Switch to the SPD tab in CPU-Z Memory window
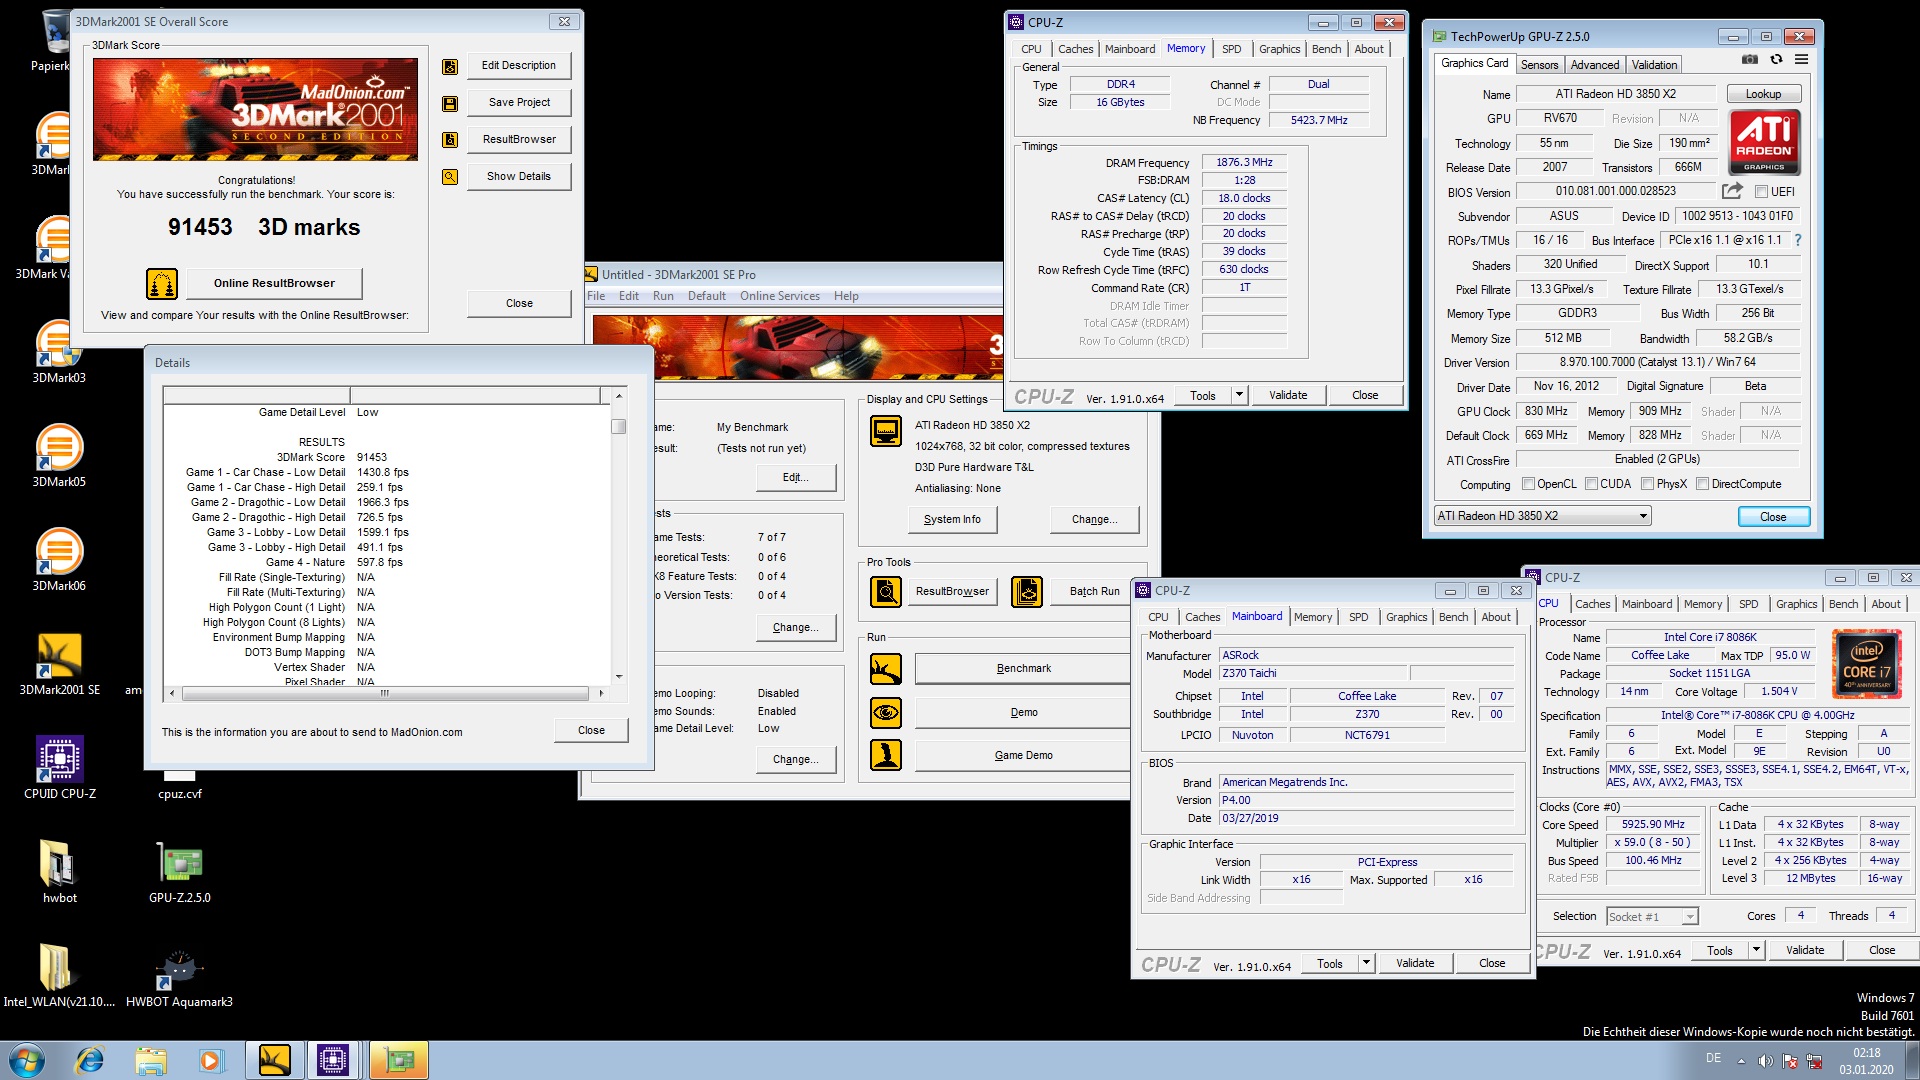 pos(1231,49)
